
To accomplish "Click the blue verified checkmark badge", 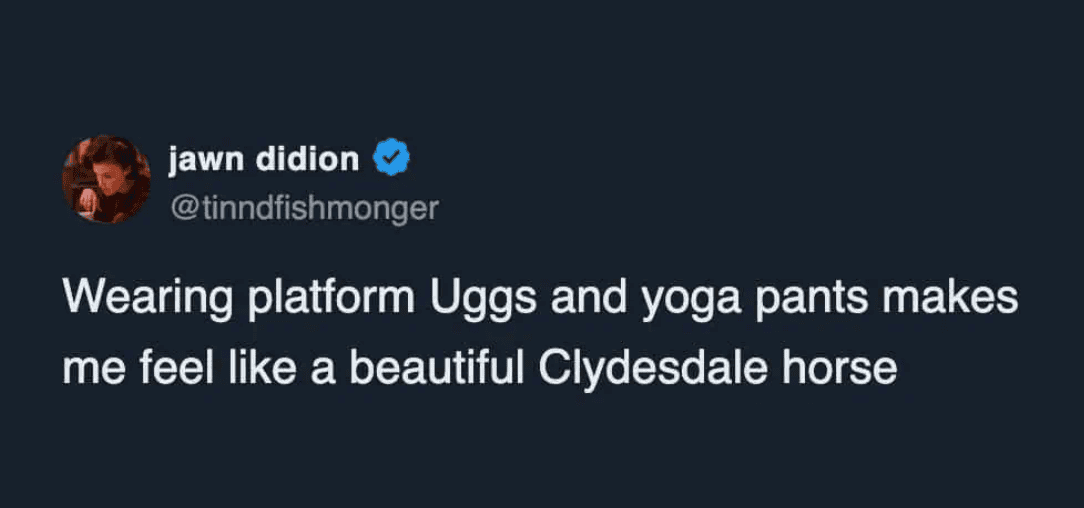I will pos(390,158).
